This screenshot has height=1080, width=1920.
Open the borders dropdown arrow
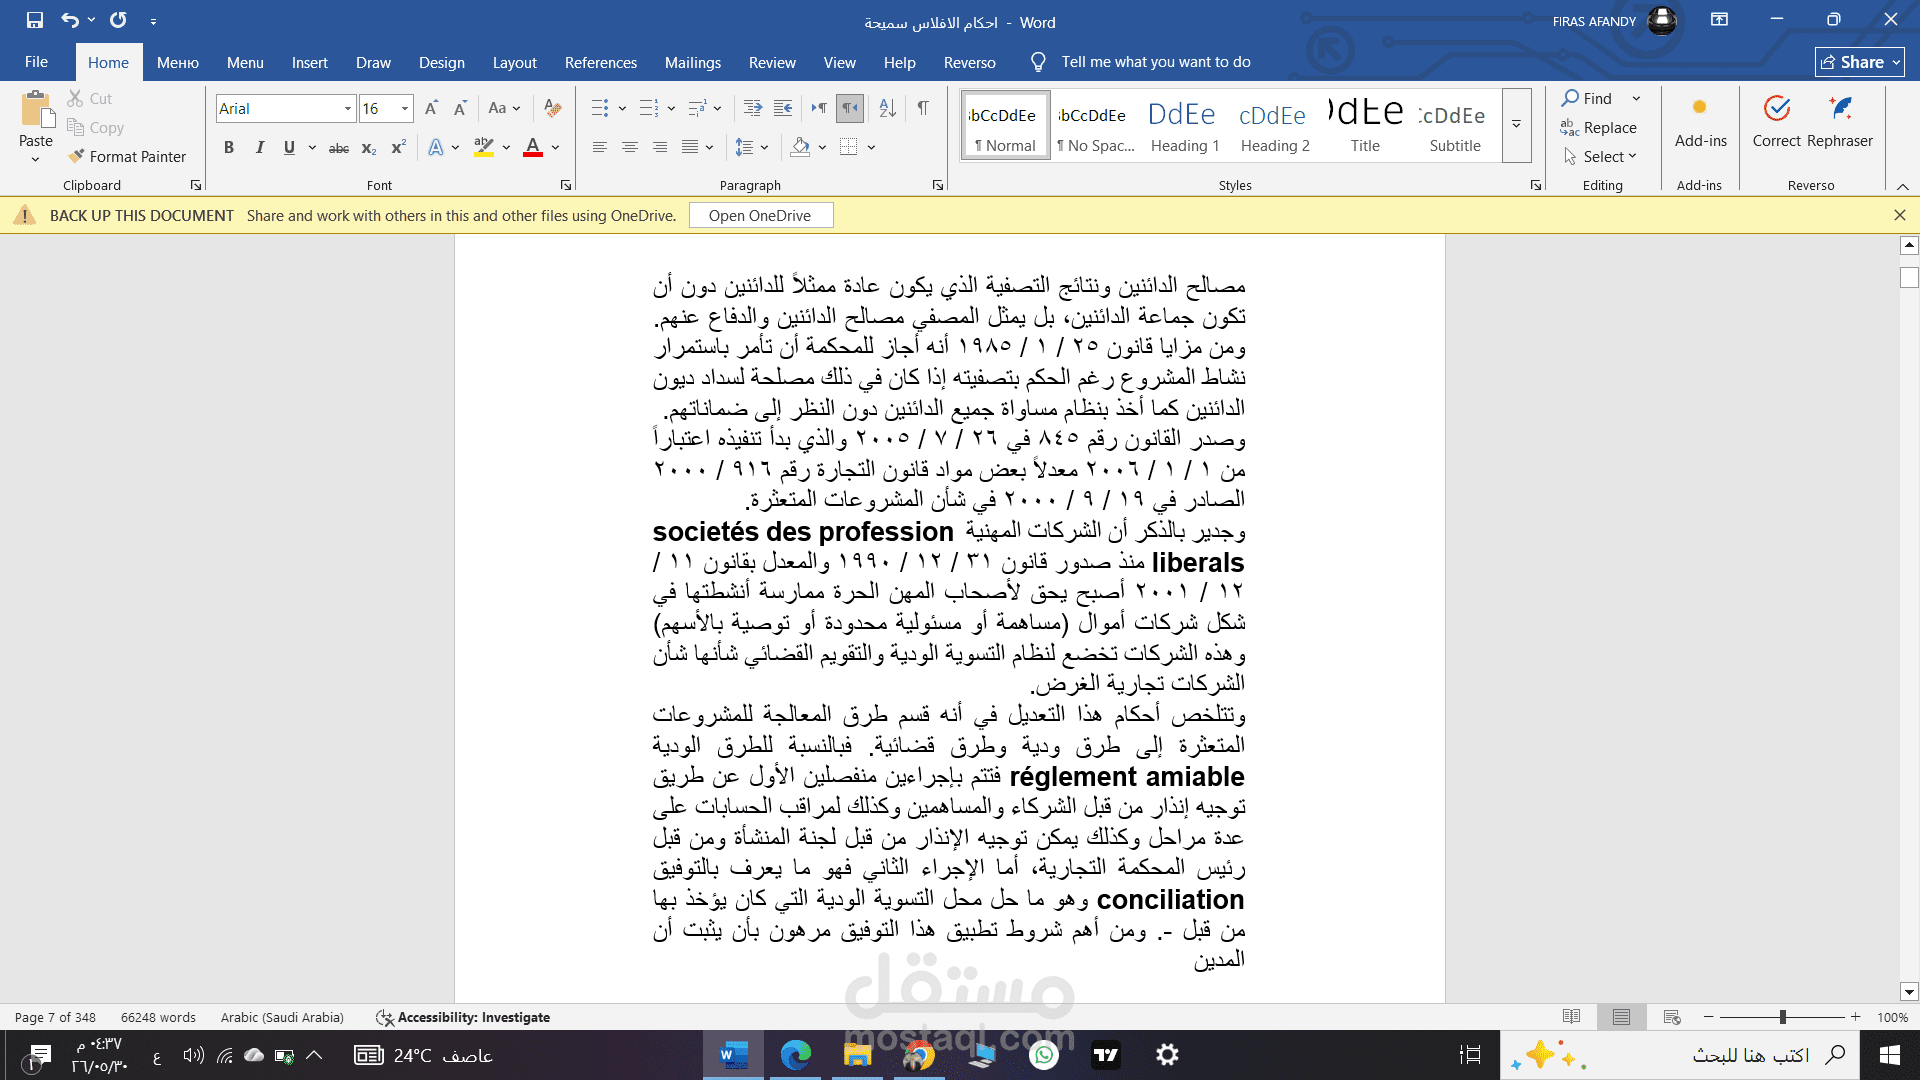coord(871,147)
